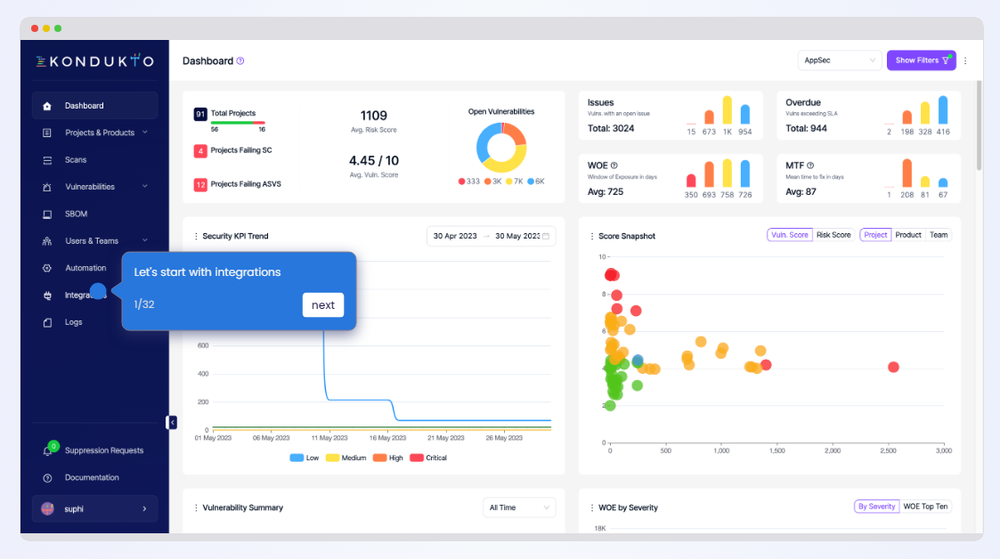Click the date range calendar icon

pyautogui.click(x=546, y=236)
